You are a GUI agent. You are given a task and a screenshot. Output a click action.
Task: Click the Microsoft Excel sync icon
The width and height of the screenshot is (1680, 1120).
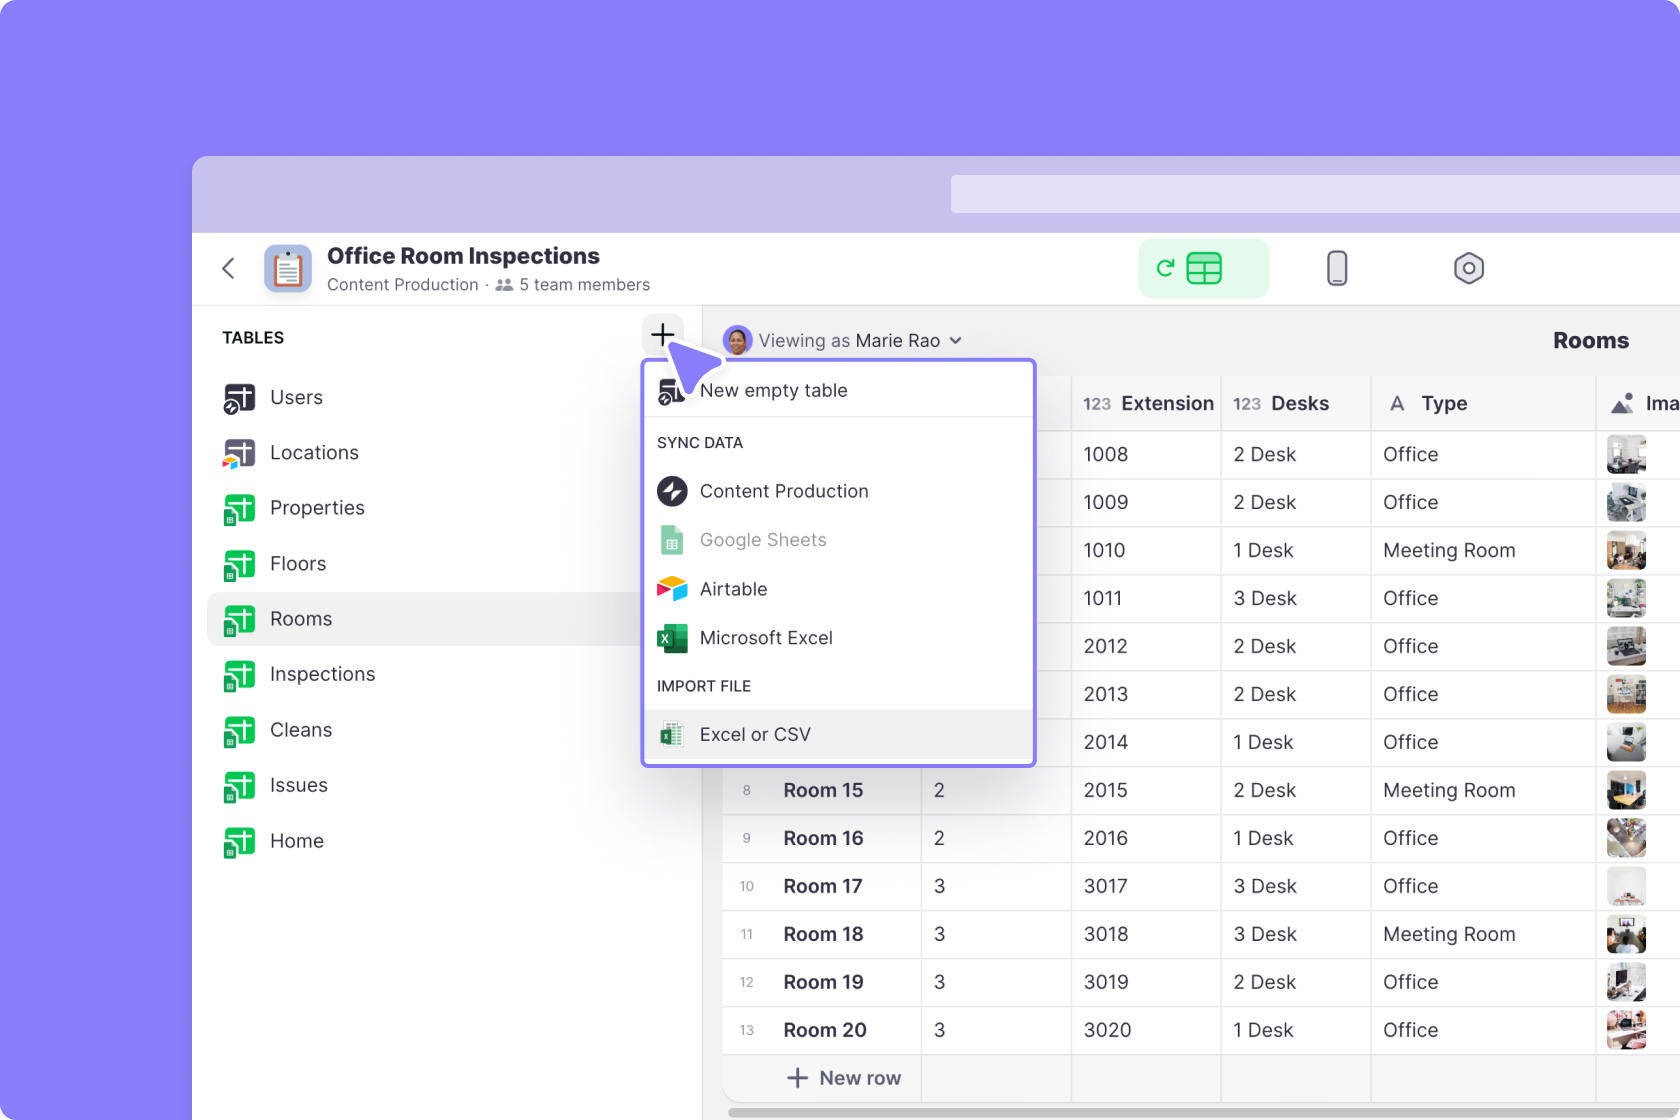point(672,638)
